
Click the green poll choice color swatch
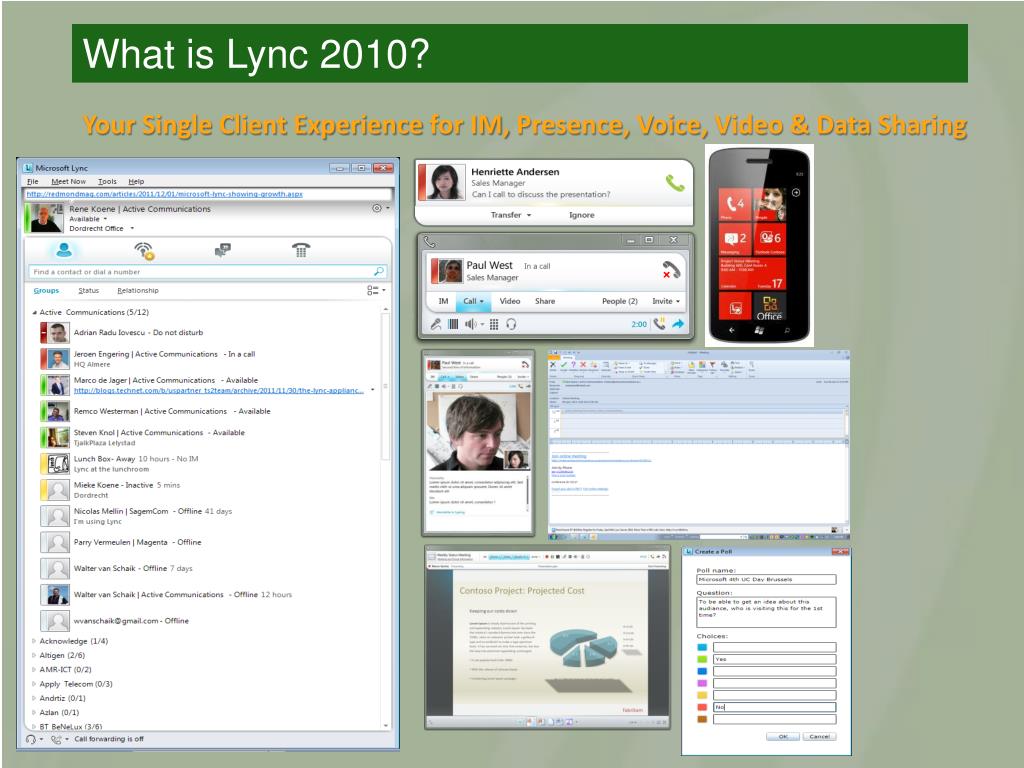pyautogui.click(x=702, y=659)
